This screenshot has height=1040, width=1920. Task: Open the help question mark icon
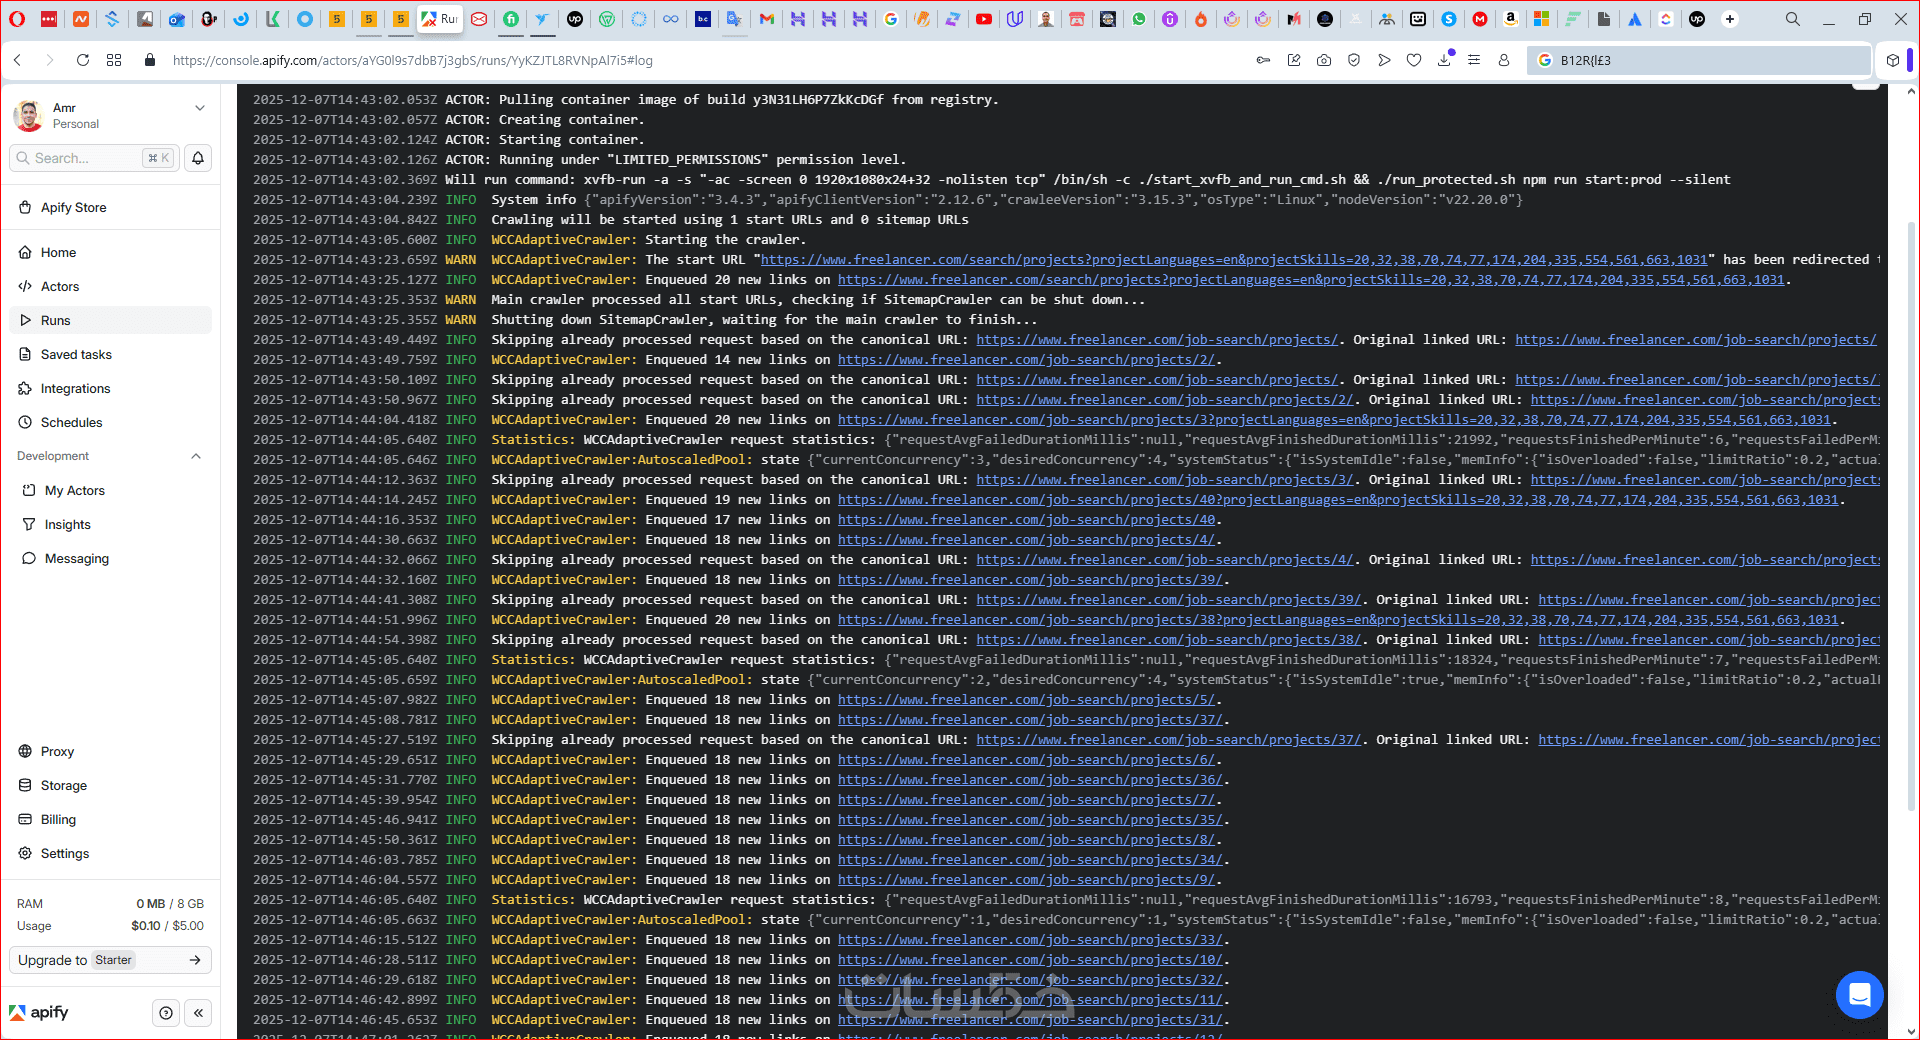tap(166, 1013)
